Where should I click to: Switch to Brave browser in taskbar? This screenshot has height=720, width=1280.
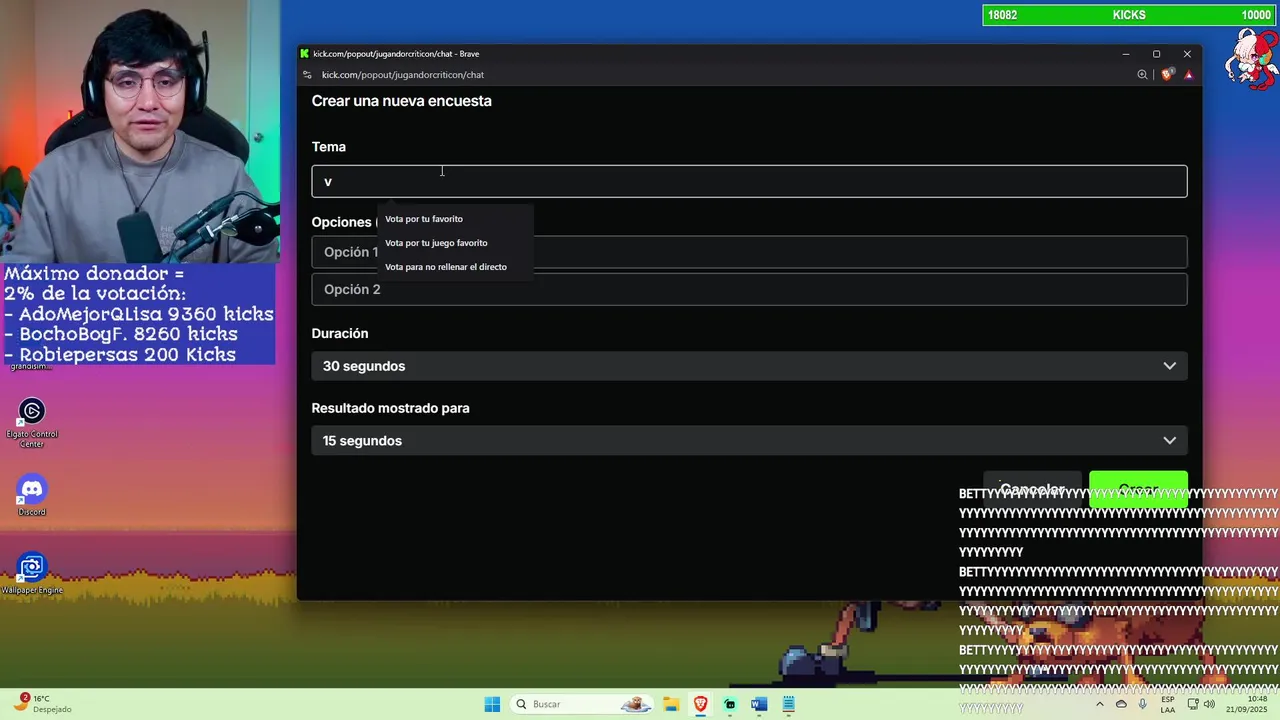point(701,704)
